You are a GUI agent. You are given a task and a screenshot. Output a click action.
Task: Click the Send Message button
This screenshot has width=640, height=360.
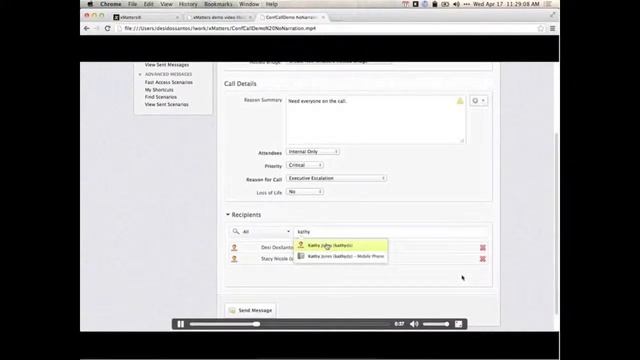251,311
